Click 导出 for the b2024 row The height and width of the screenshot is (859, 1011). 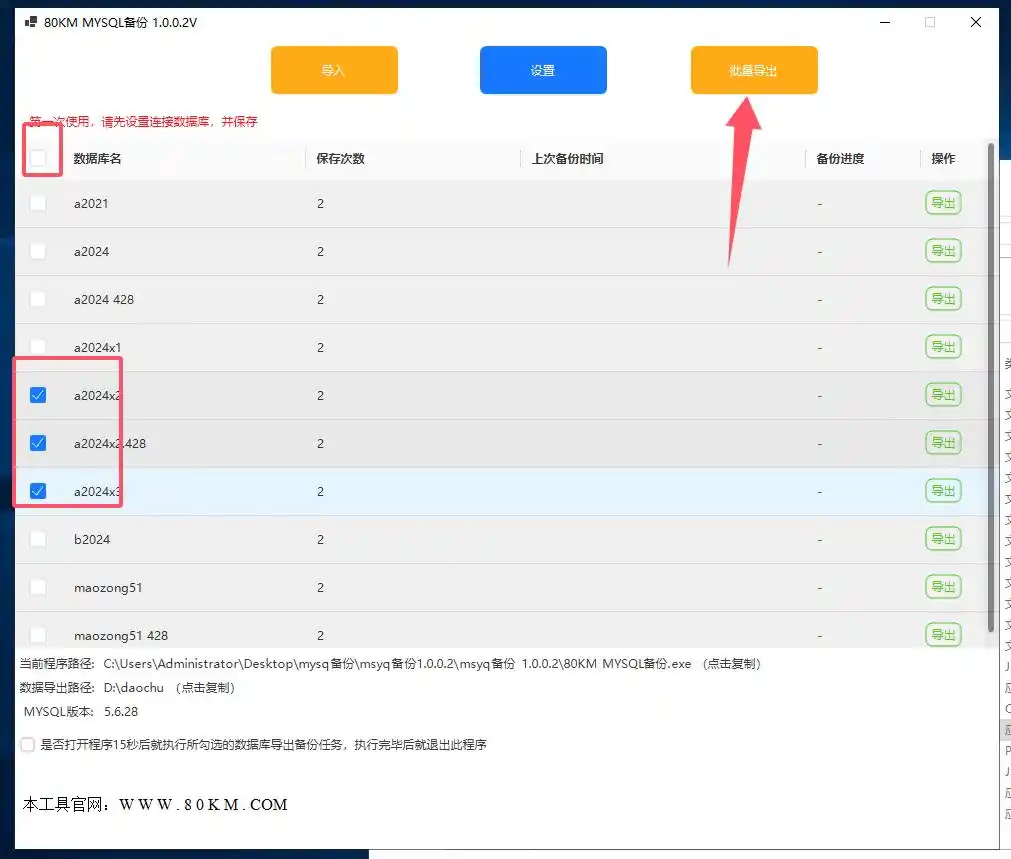click(x=943, y=539)
